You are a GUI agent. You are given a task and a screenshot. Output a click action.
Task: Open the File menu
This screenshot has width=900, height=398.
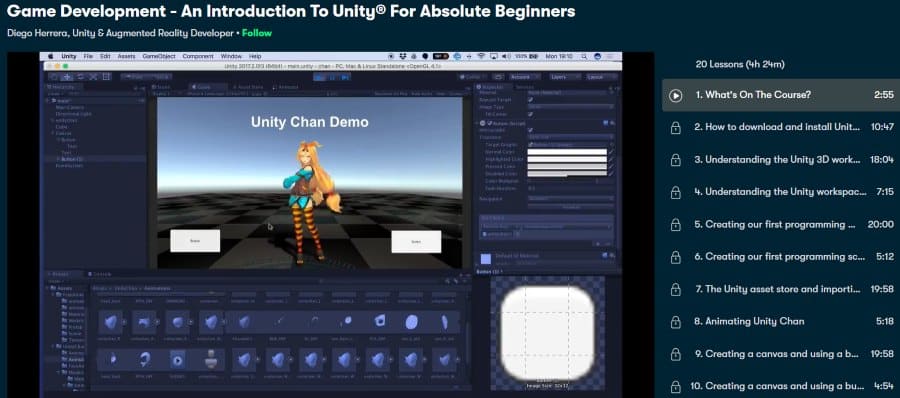[x=88, y=56]
